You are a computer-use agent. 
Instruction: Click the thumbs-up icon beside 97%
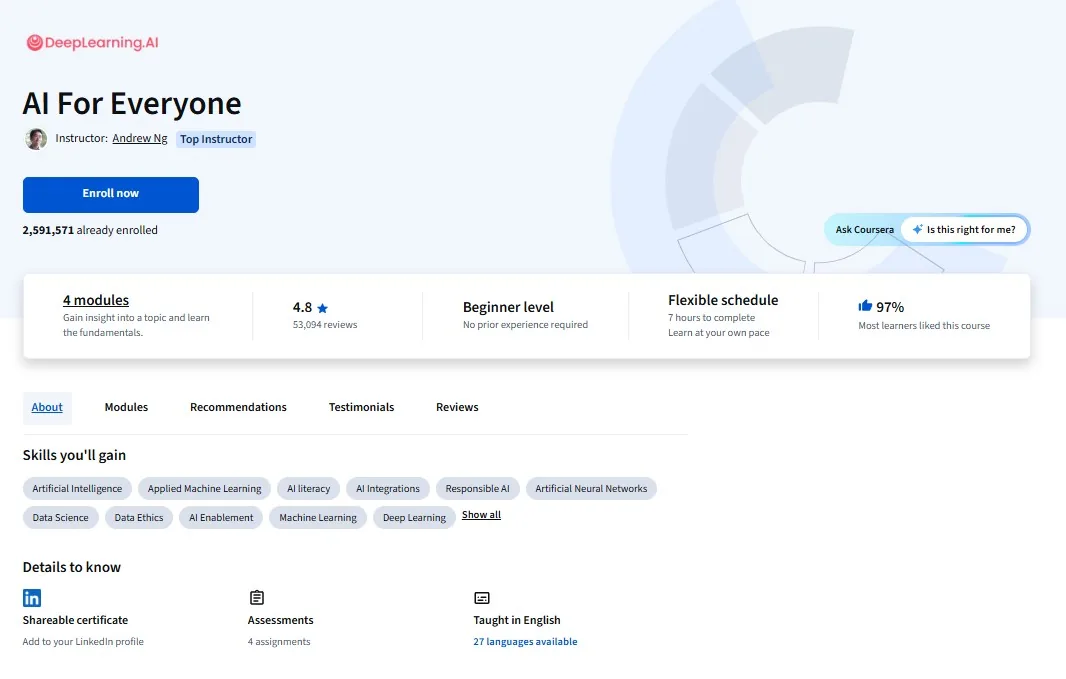[865, 306]
